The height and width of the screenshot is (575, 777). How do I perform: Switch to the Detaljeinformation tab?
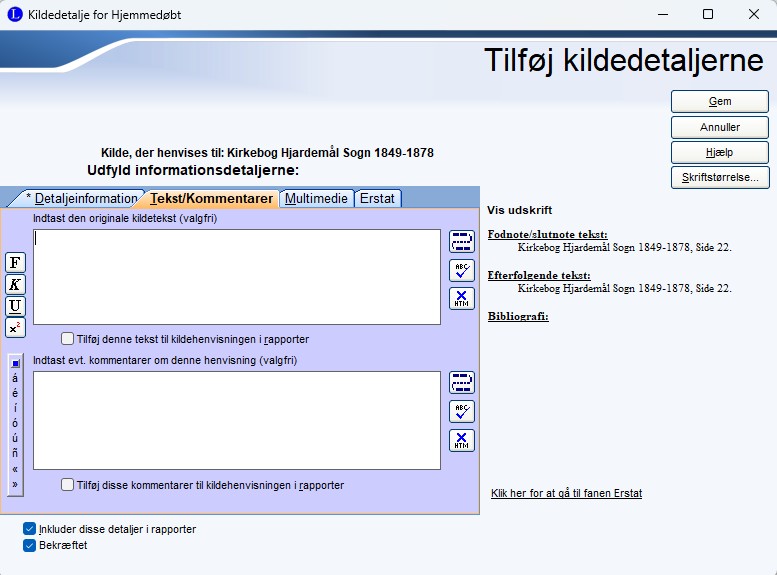78,198
